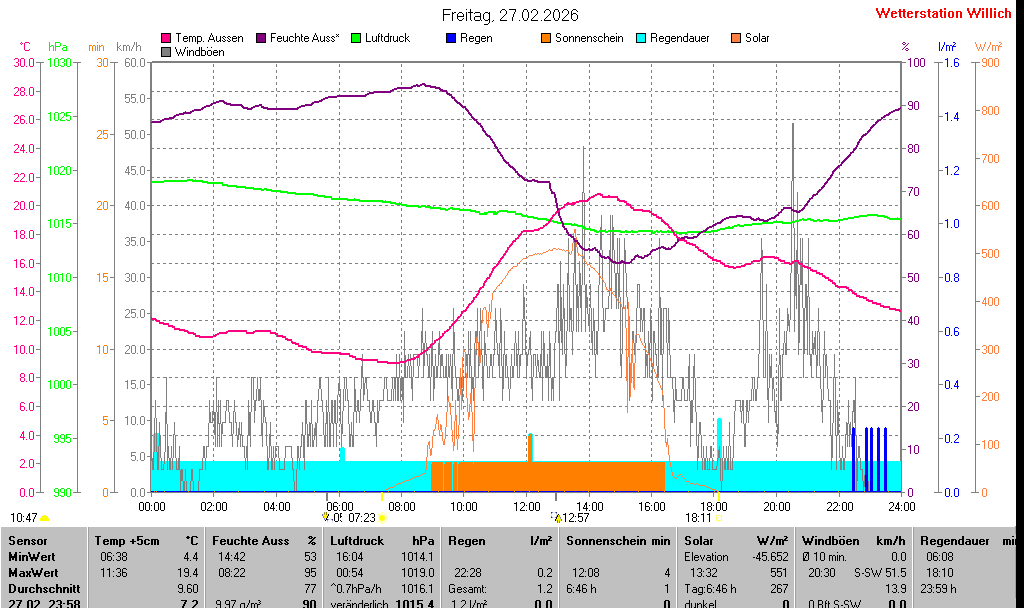
Task: Click the 12:00 time axis label
Action: pos(526,506)
